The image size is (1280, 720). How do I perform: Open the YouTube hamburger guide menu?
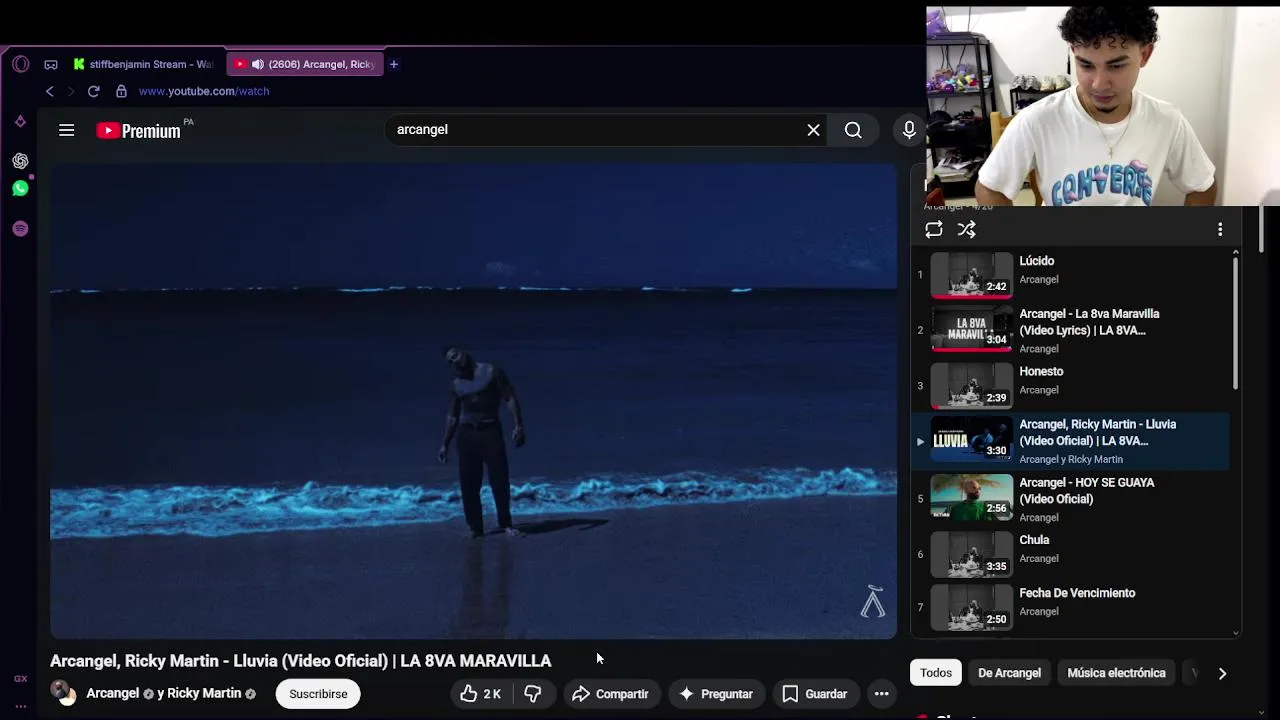pos(67,130)
